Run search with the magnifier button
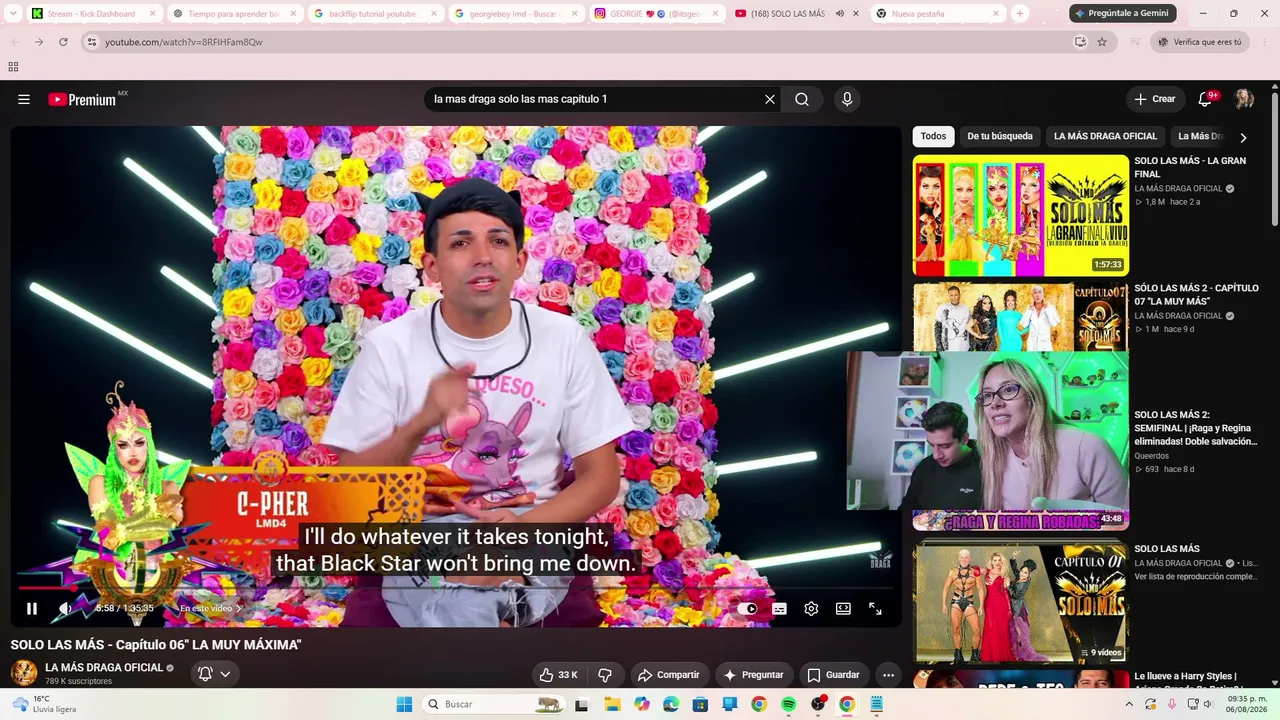Screen dimensions: 1280x720 pos(802,99)
